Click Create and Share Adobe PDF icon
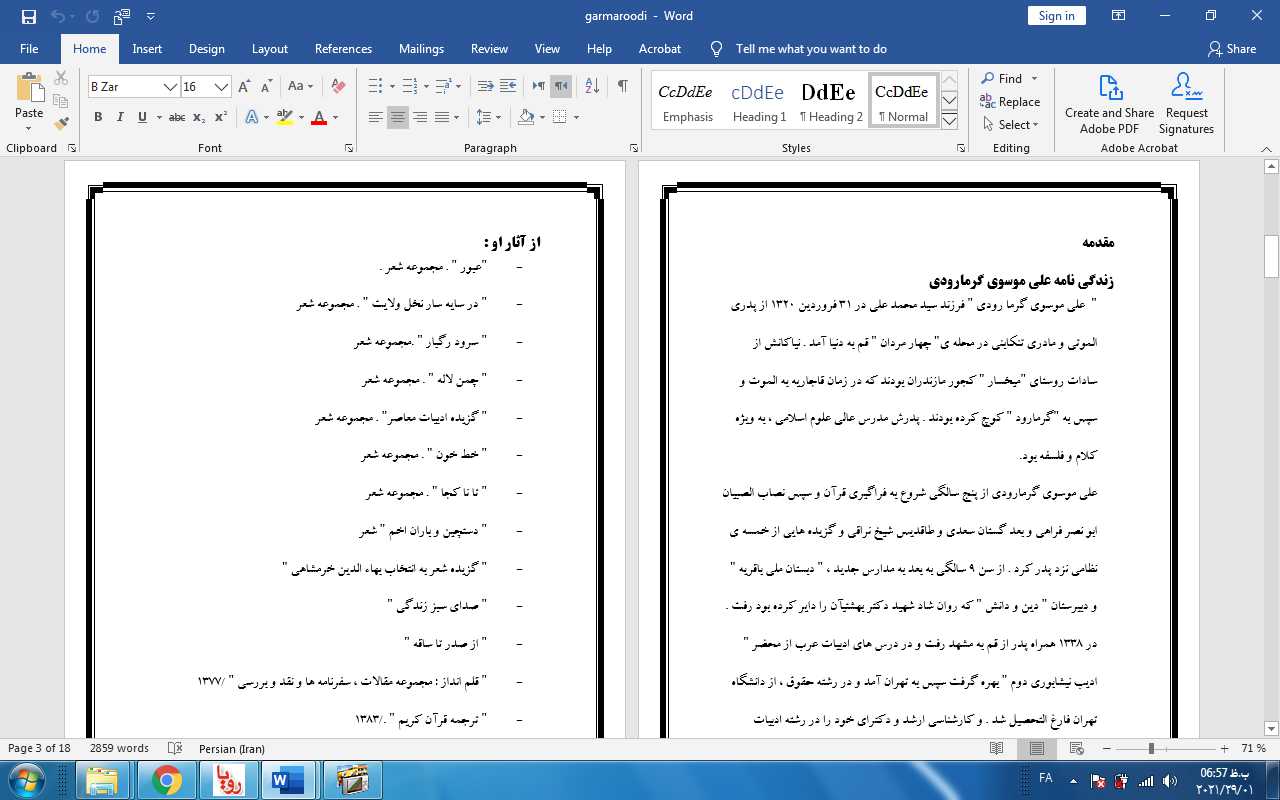Screen dimensions: 1280x800 1109,104
